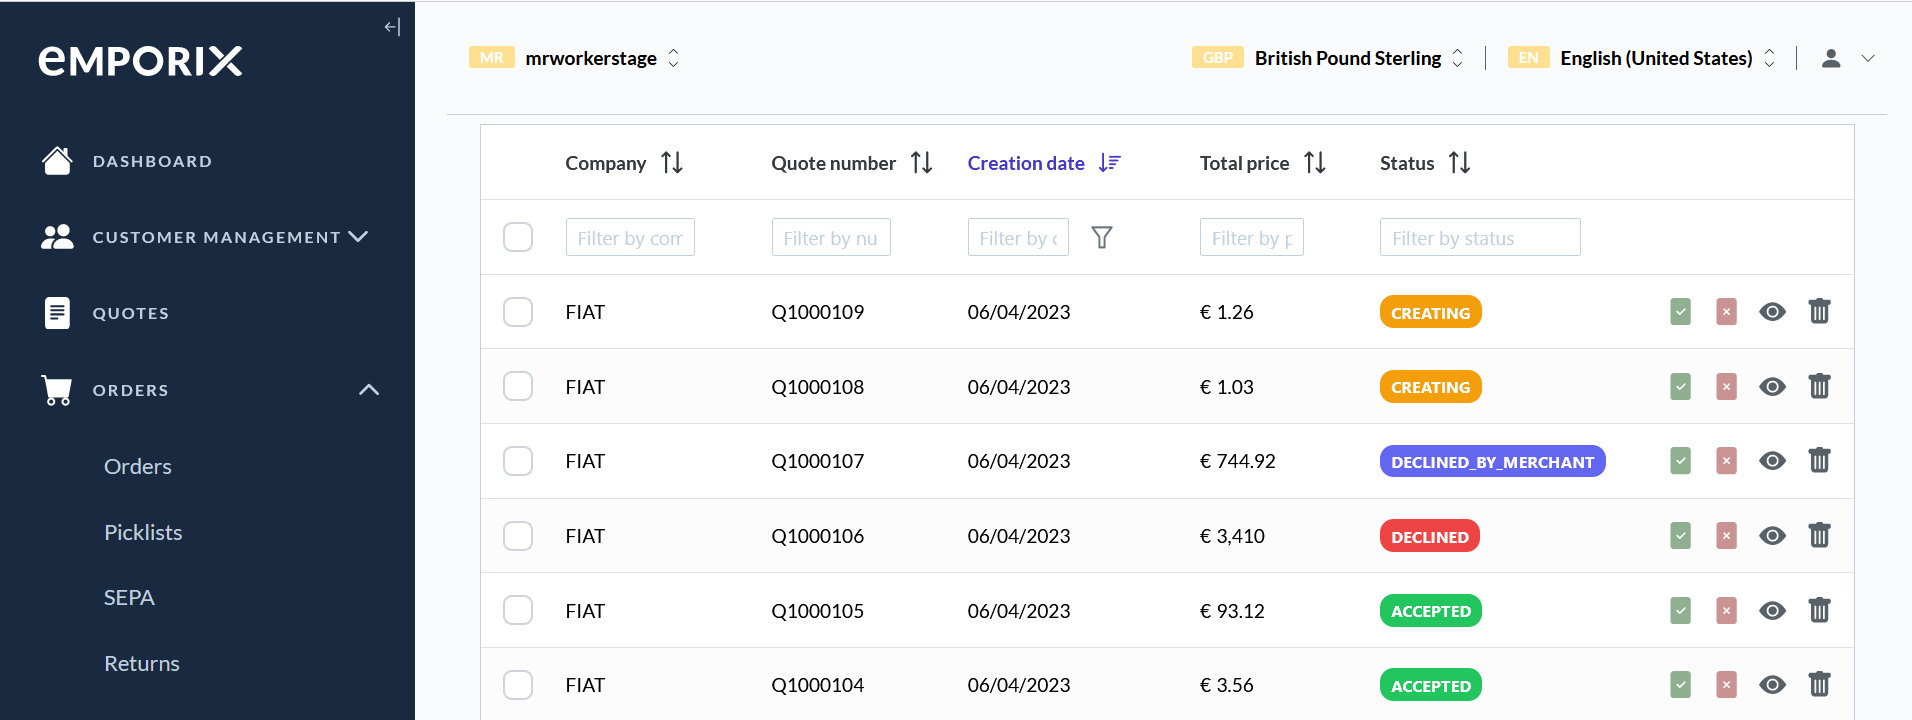Select the checkbox for quote Q1000109
Viewport: 1912px width, 720px height.
(518, 312)
